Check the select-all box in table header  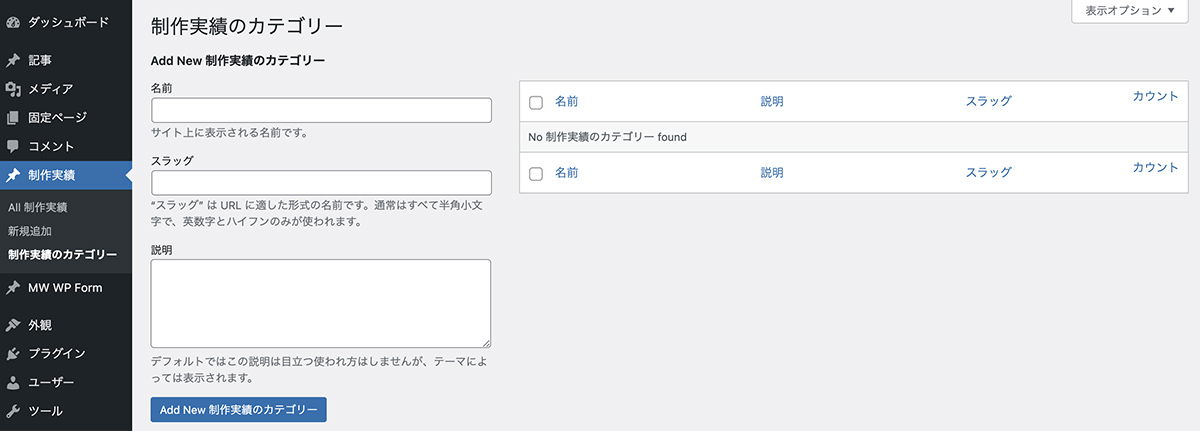point(536,102)
